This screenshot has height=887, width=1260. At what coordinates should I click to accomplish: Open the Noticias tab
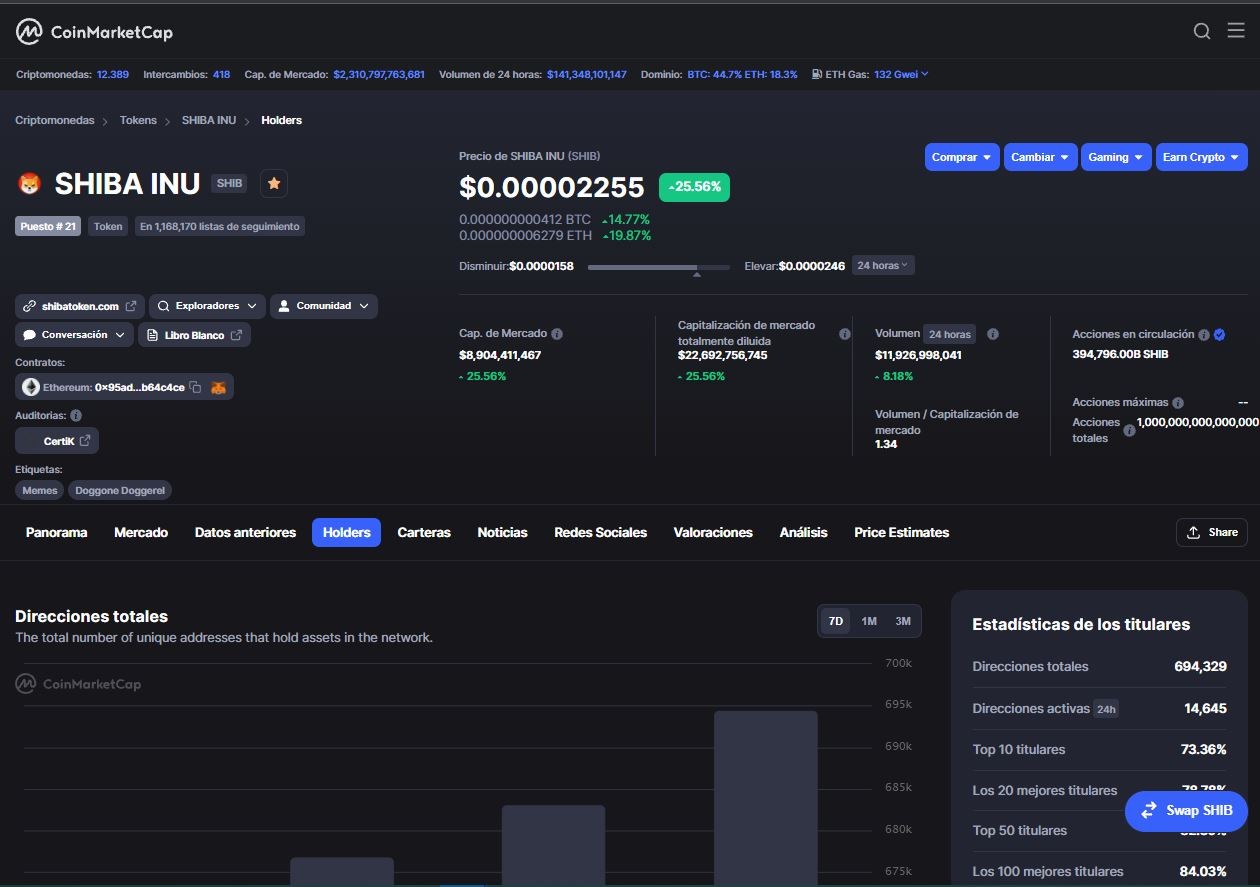pyautogui.click(x=502, y=532)
